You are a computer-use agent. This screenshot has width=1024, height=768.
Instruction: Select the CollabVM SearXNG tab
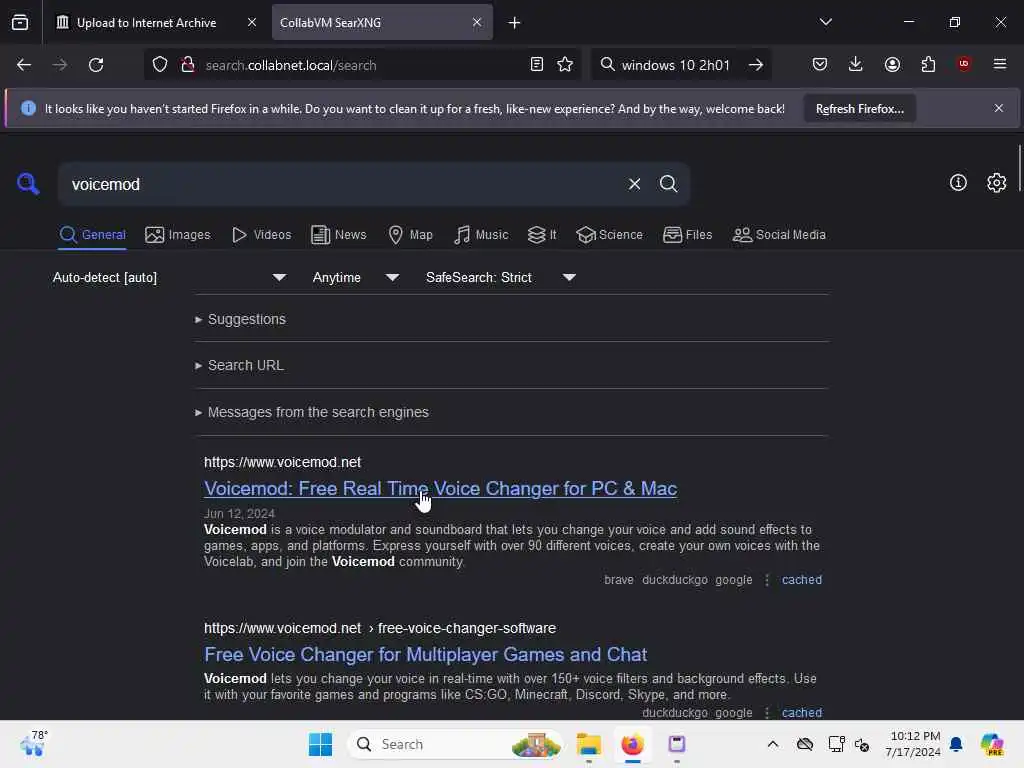[382, 22]
